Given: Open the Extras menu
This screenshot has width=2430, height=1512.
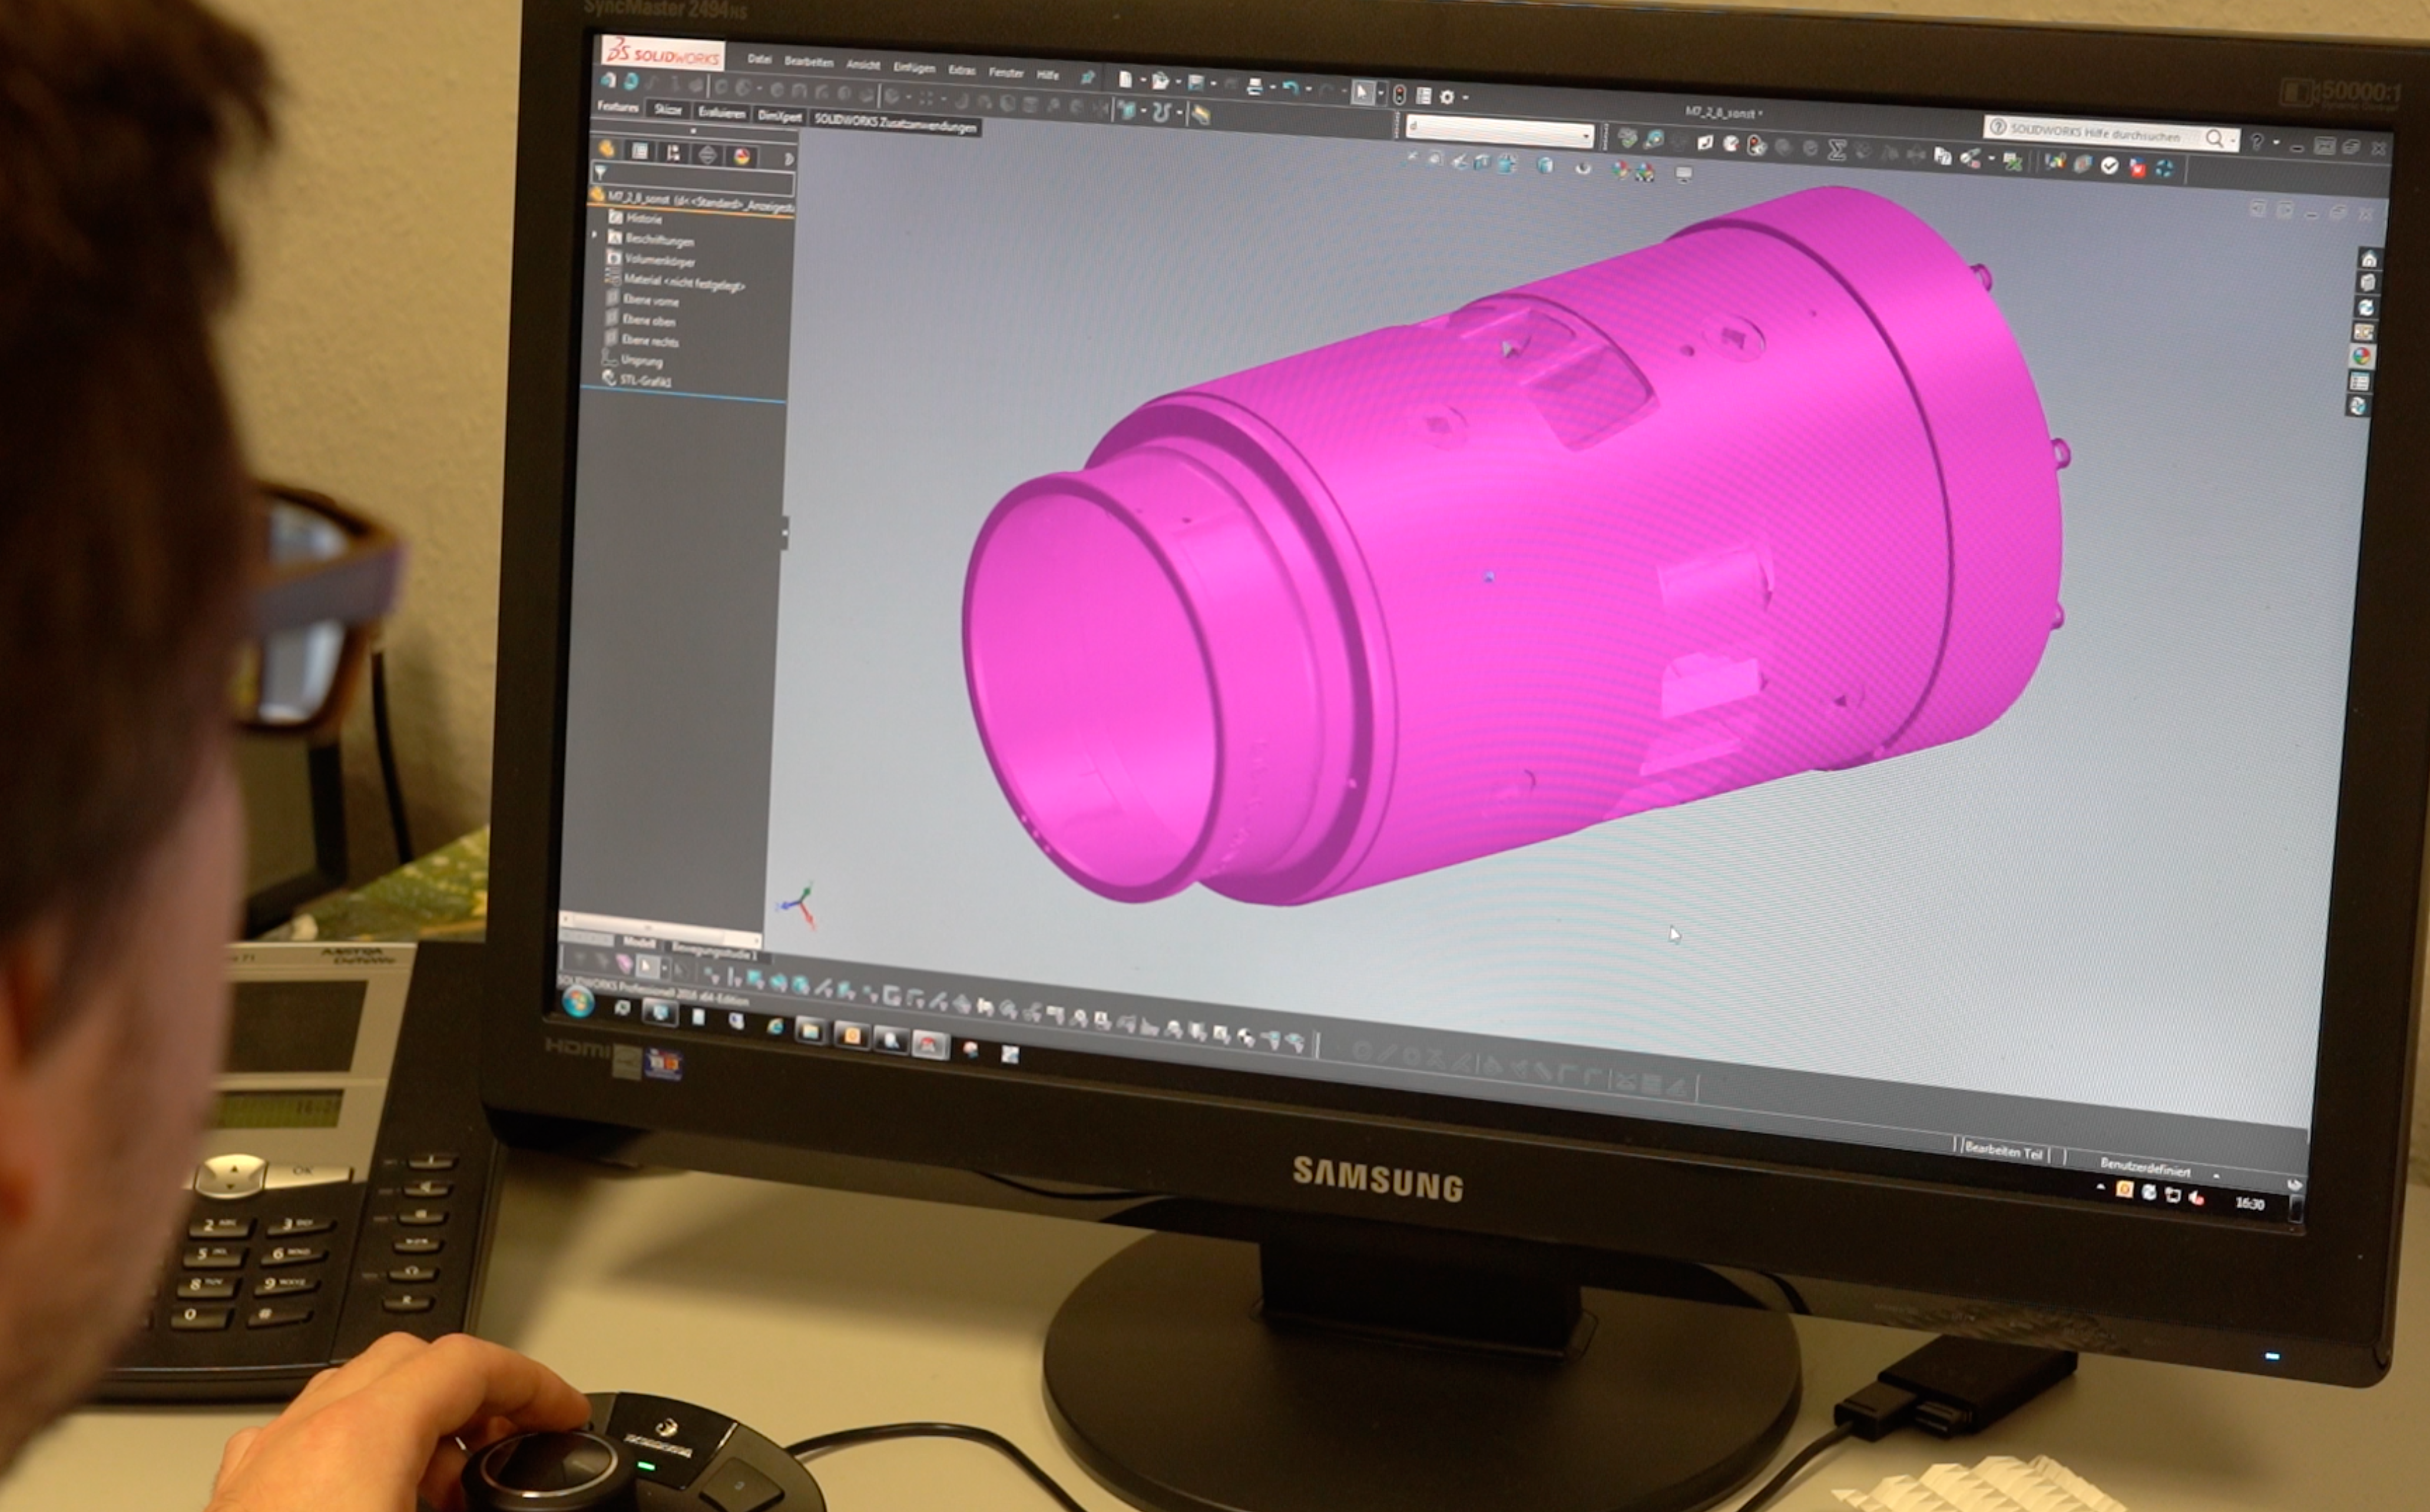Looking at the screenshot, I should tap(961, 70).
